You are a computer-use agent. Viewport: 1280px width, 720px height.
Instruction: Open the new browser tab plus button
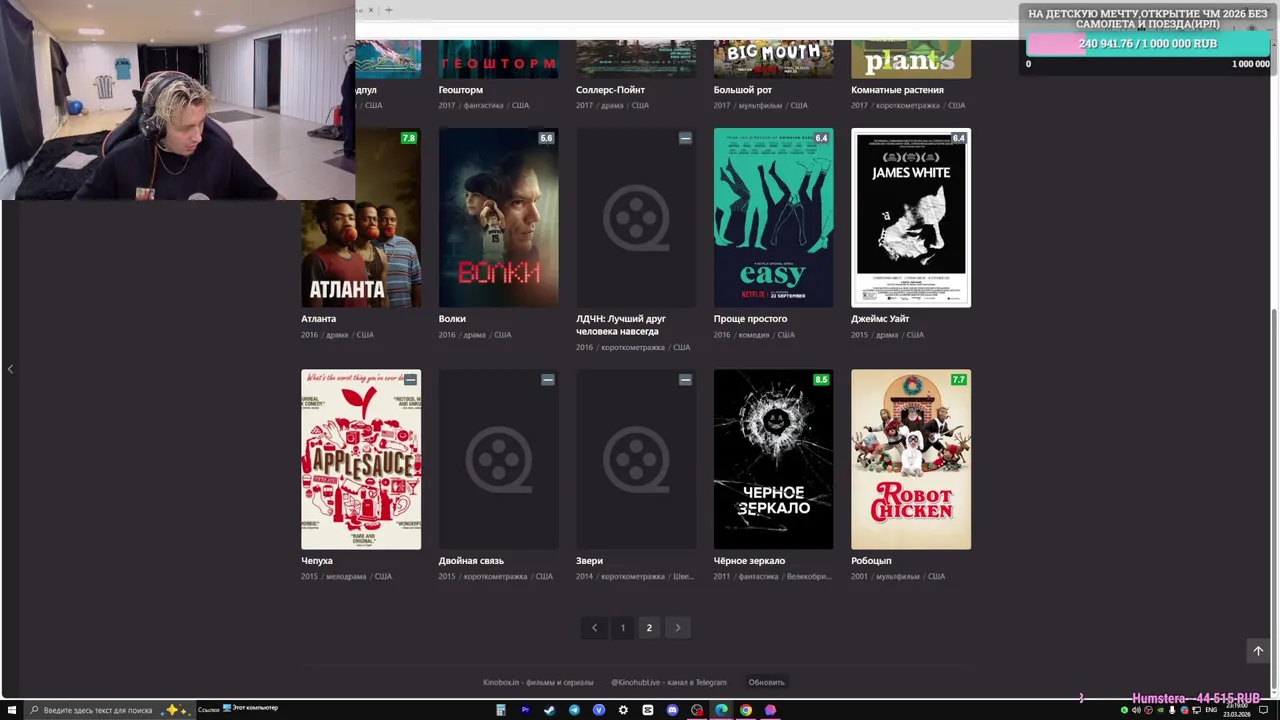(388, 10)
